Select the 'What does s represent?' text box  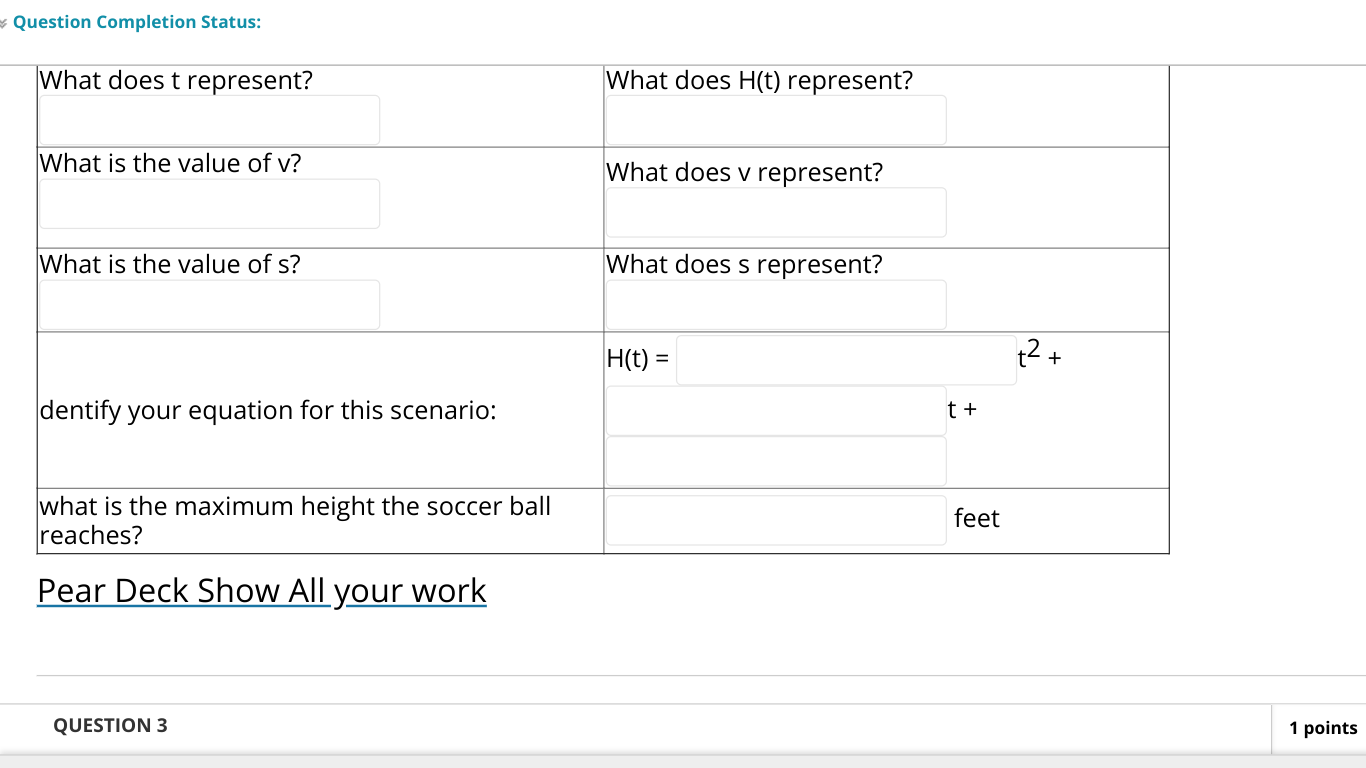(776, 305)
